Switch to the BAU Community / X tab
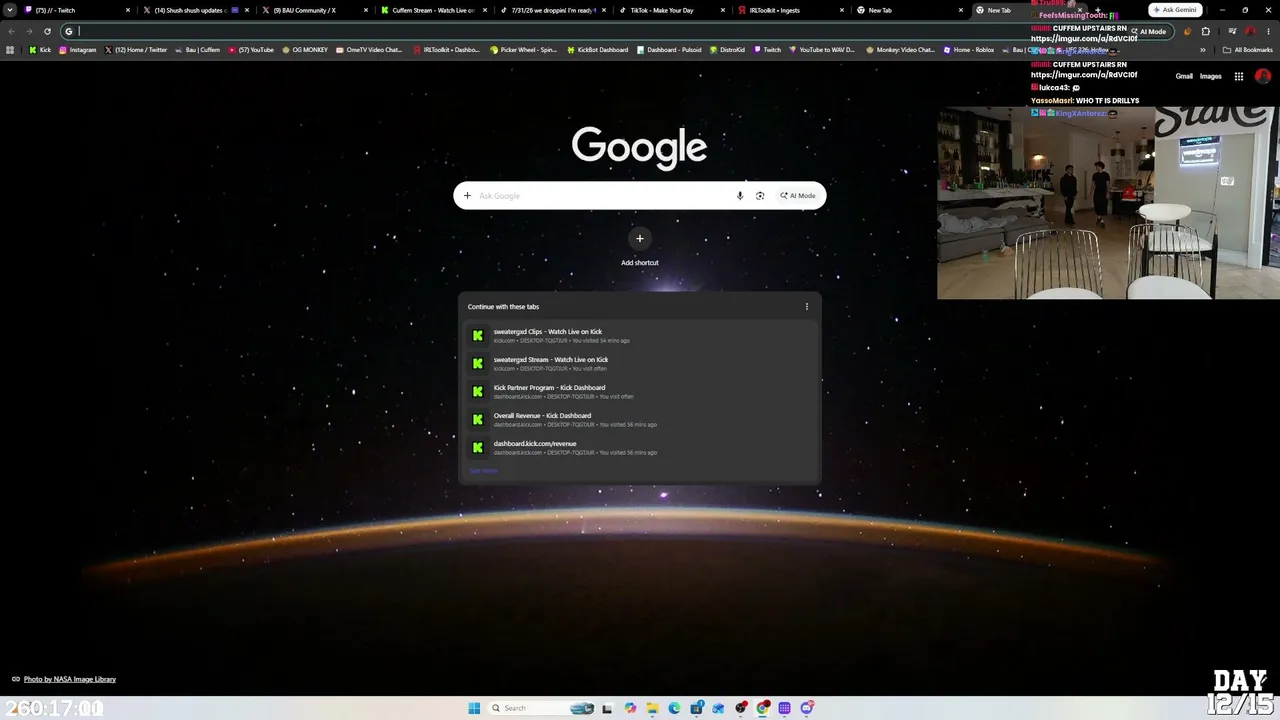 point(316,10)
